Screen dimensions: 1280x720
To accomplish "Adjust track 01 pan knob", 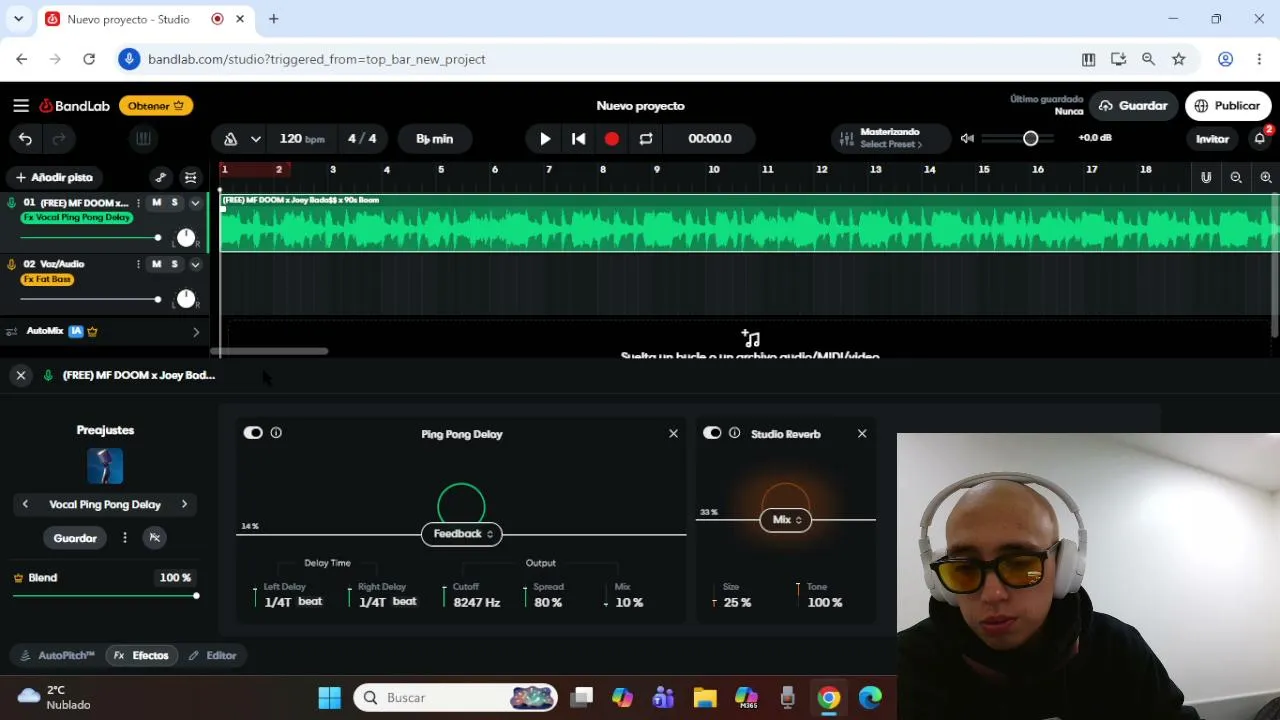I will [186, 238].
